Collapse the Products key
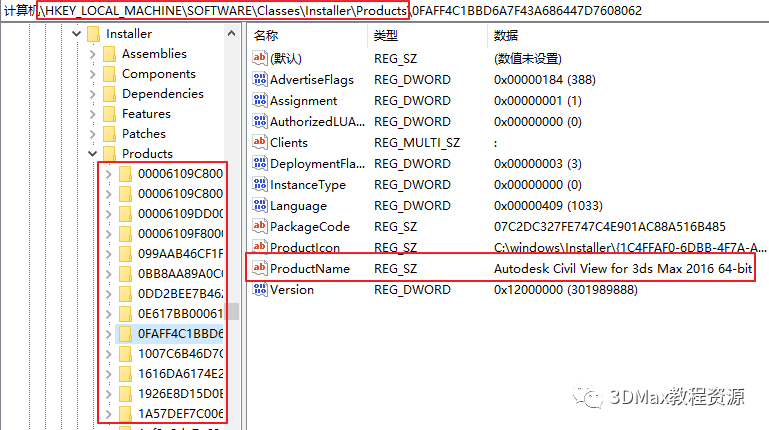This screenshot has height=430, width=769. [93, 153]
